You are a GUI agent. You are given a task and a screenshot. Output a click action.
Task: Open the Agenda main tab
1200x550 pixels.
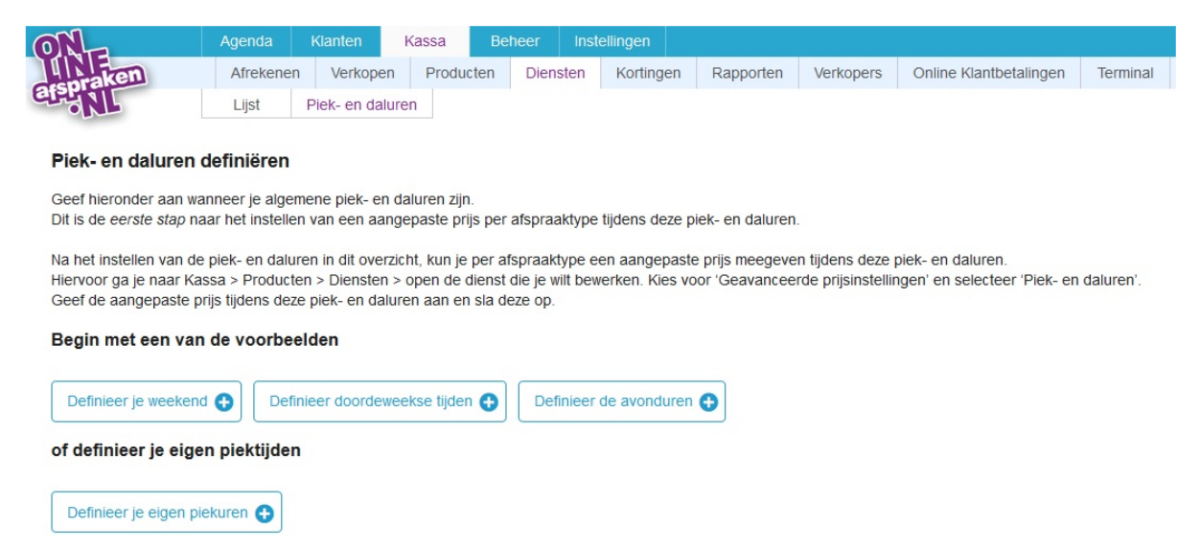click(x=246, y=41)
